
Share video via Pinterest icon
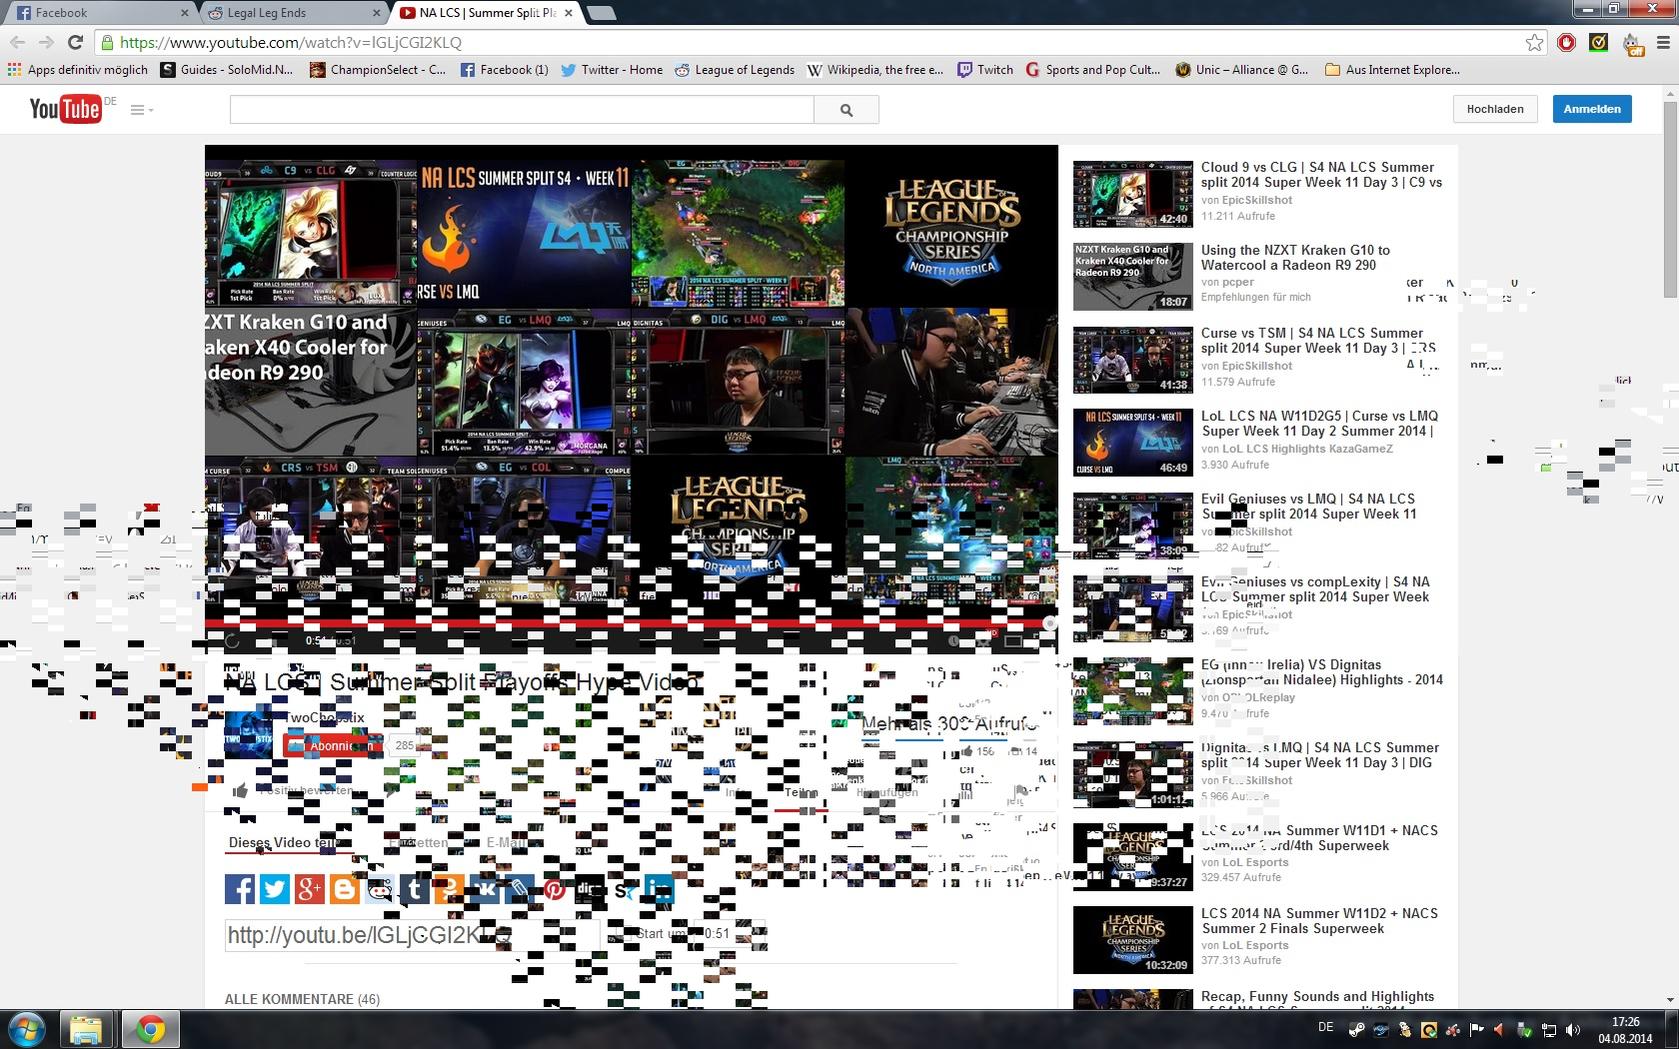555,888
